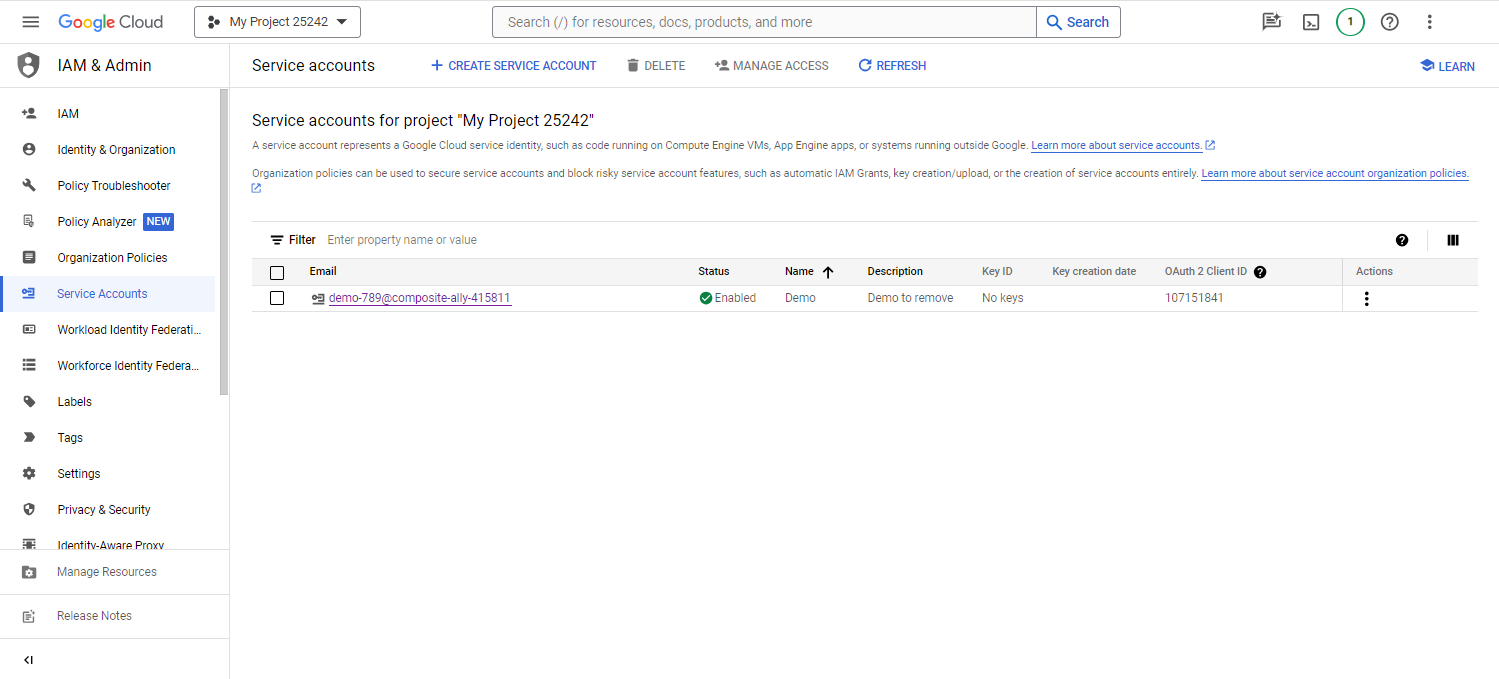Image resolution: width=1499 pixels, height=679 pixels.
Task: Click the Manage Resources icon
Action: tap(29, 572)
